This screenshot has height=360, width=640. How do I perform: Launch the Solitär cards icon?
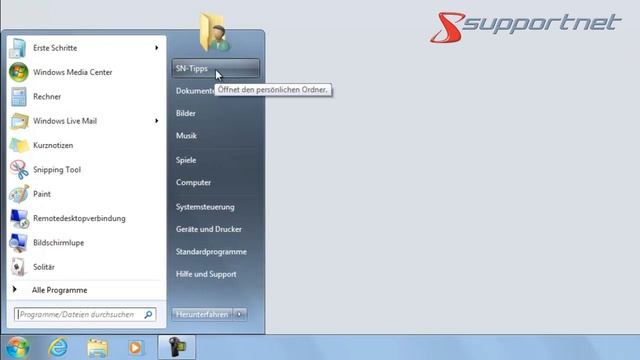click(x=18, y=267)
